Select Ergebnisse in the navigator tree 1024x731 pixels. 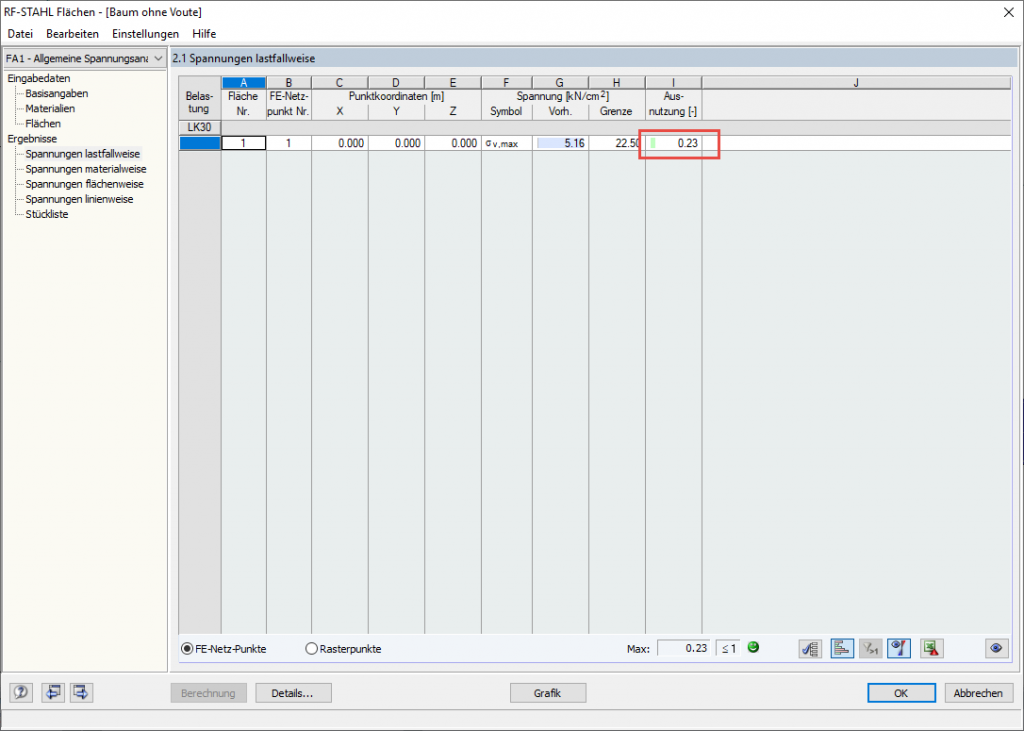point(32,138)
